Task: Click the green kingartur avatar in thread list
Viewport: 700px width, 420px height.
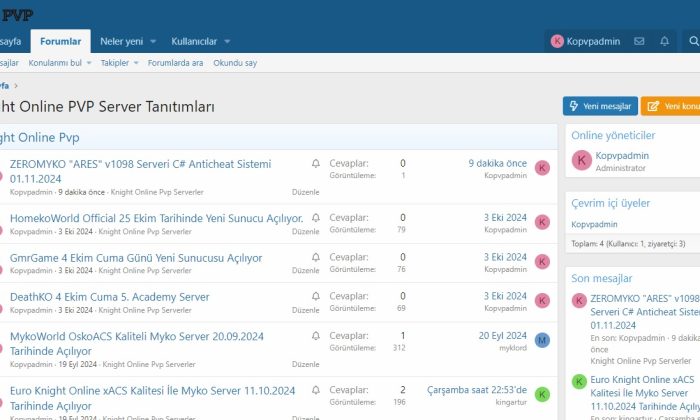Action: coord(542,395)
